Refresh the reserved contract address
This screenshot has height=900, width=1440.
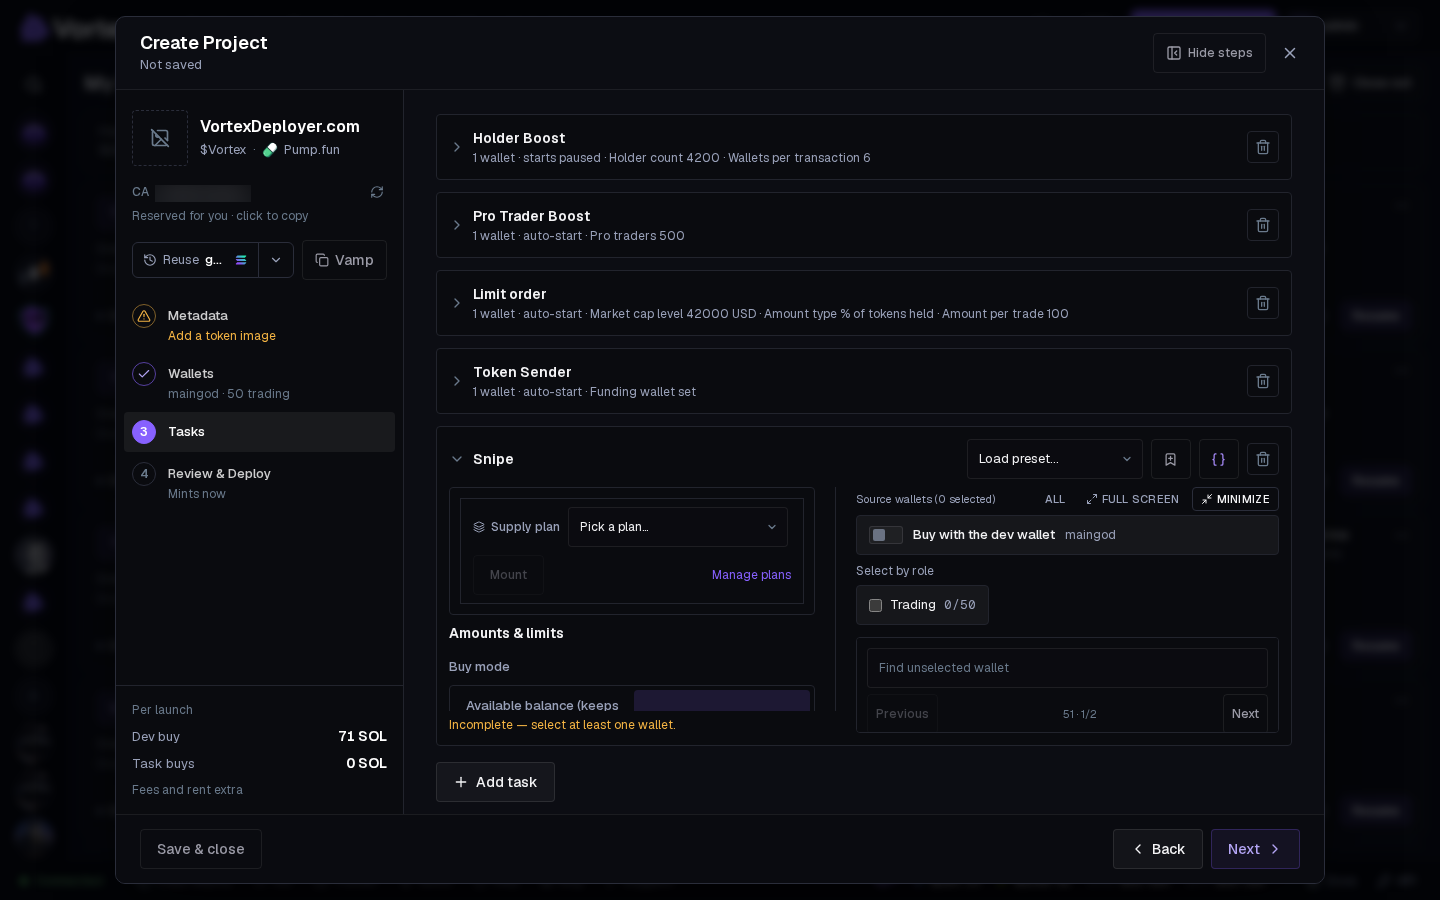[377, 192]
